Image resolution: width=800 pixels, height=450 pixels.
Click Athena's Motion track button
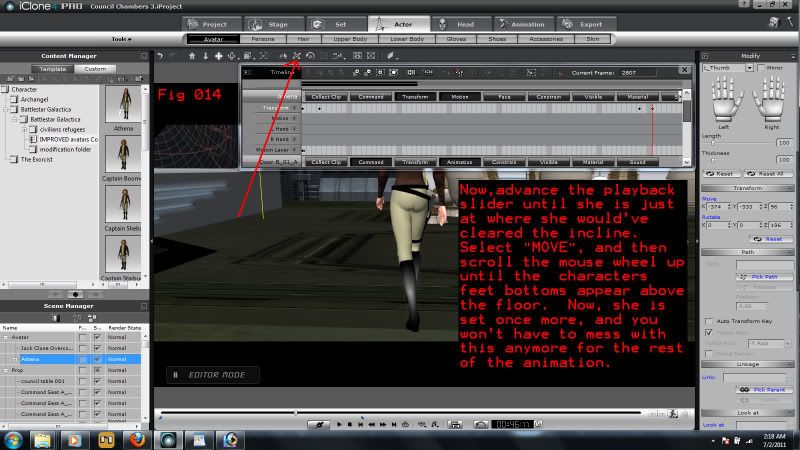460,97
